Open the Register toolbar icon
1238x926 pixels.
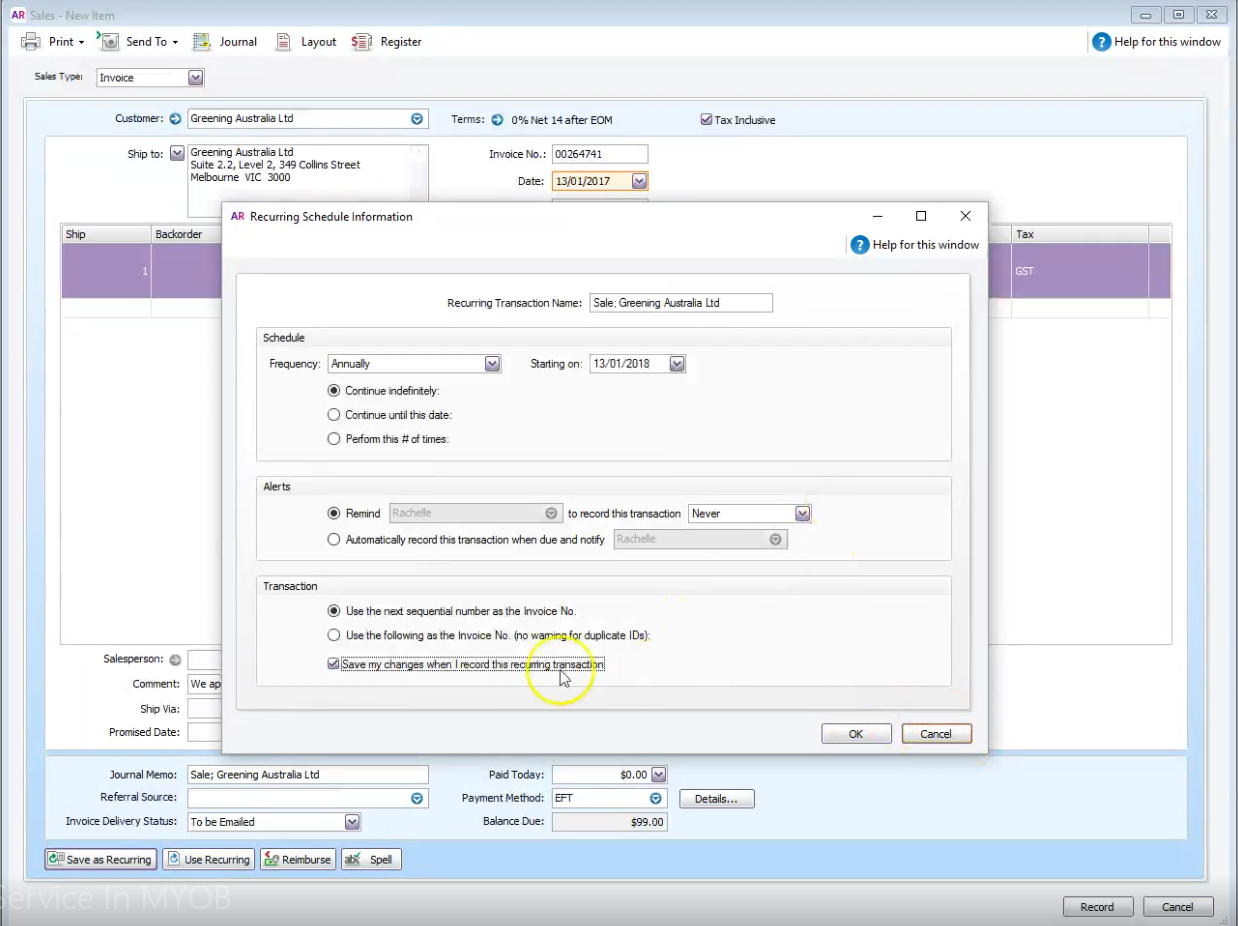(387, 42)
